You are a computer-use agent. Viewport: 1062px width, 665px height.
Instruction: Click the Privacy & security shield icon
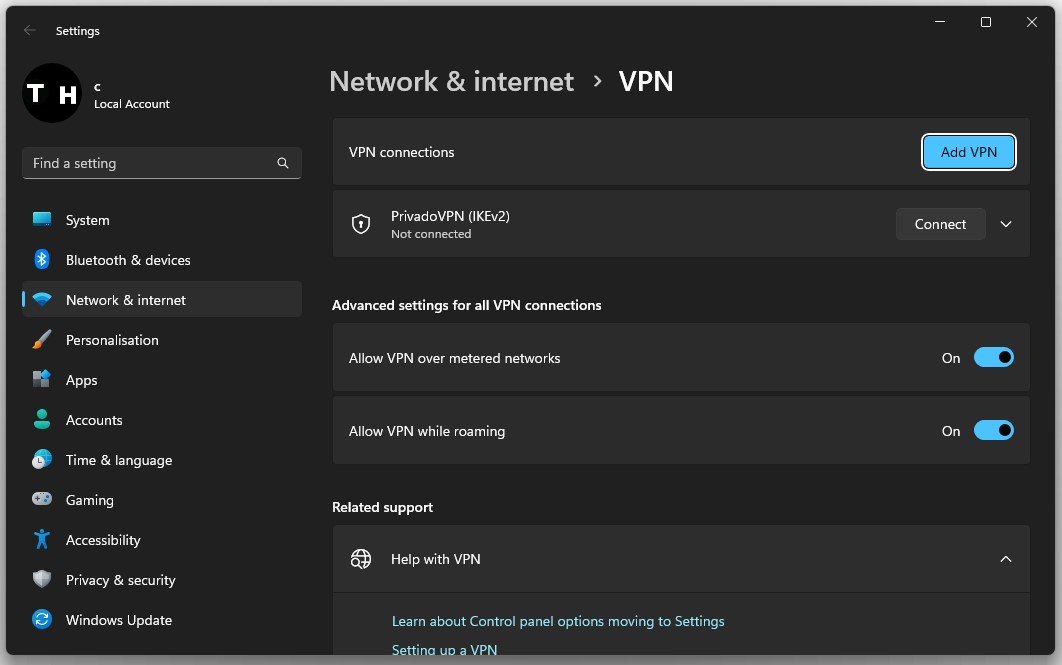point(41,579)
